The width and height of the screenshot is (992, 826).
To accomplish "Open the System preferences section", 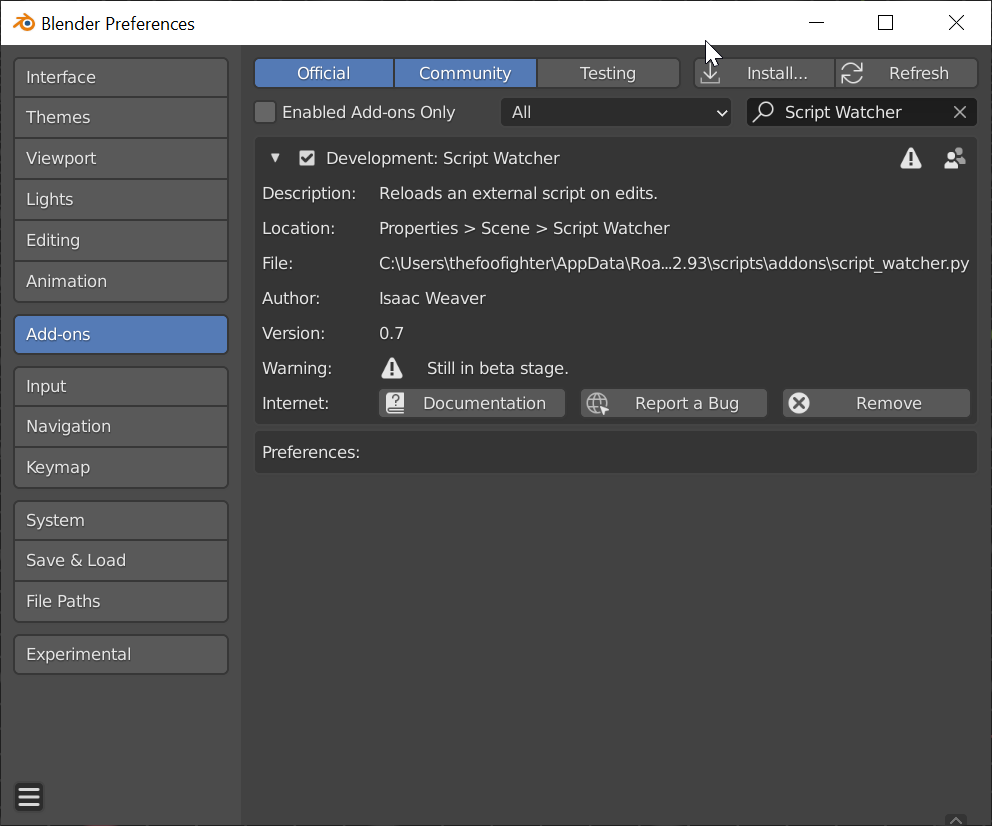I will click(x=121, y=521).
